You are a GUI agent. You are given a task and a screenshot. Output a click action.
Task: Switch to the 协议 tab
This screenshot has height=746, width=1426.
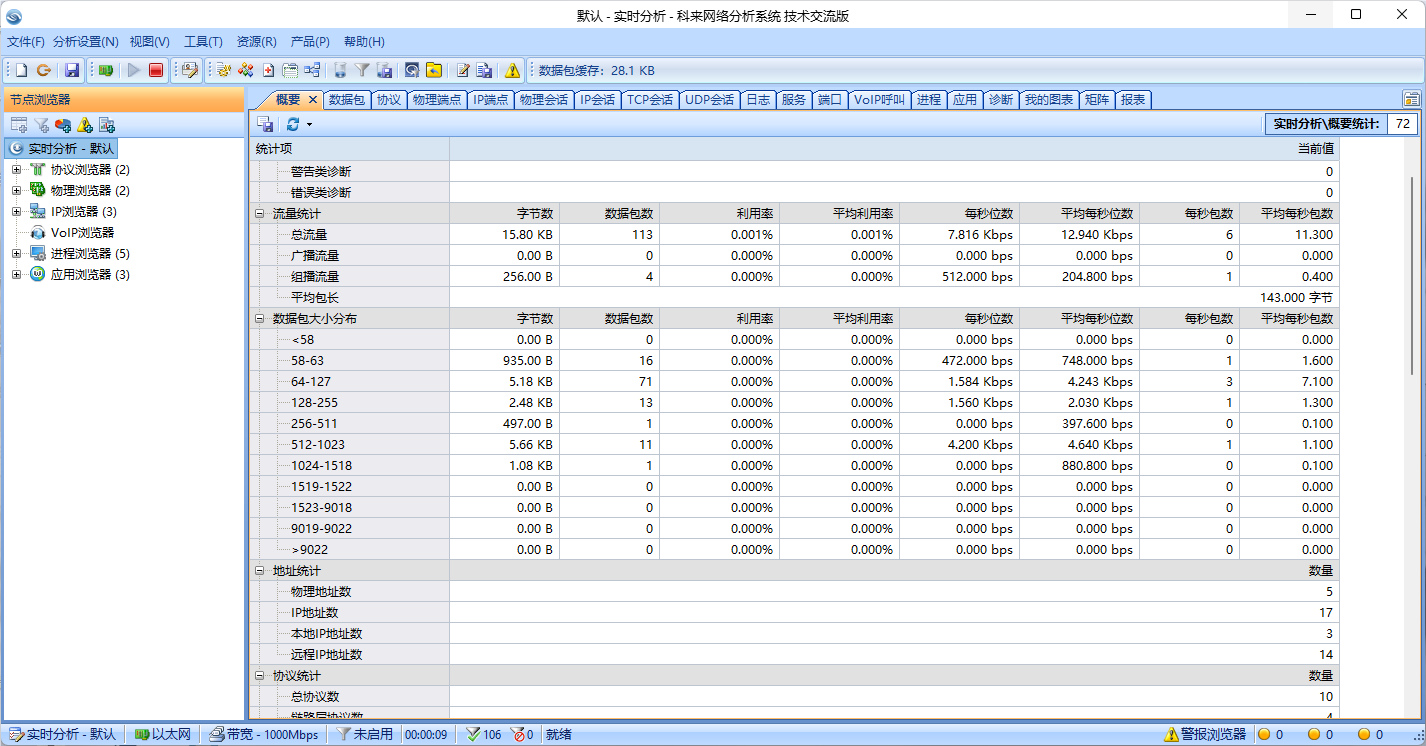pyautogui.click(x=389, y=100)
